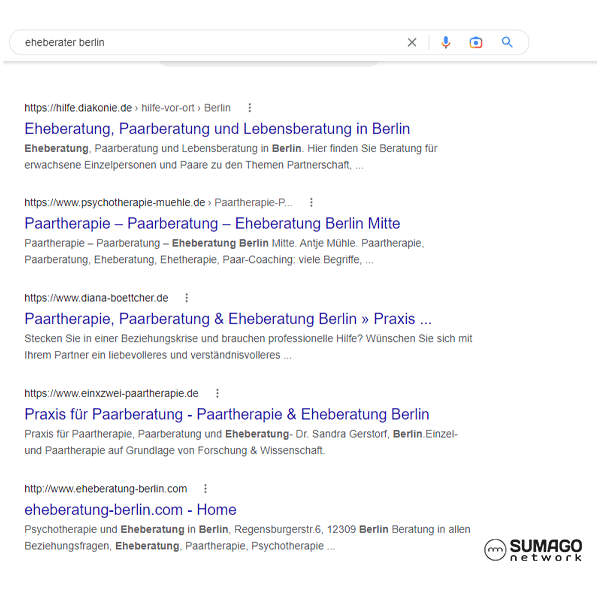Start voice search with the microphone icon
The image size is (600, 600).
pos(445,42)
